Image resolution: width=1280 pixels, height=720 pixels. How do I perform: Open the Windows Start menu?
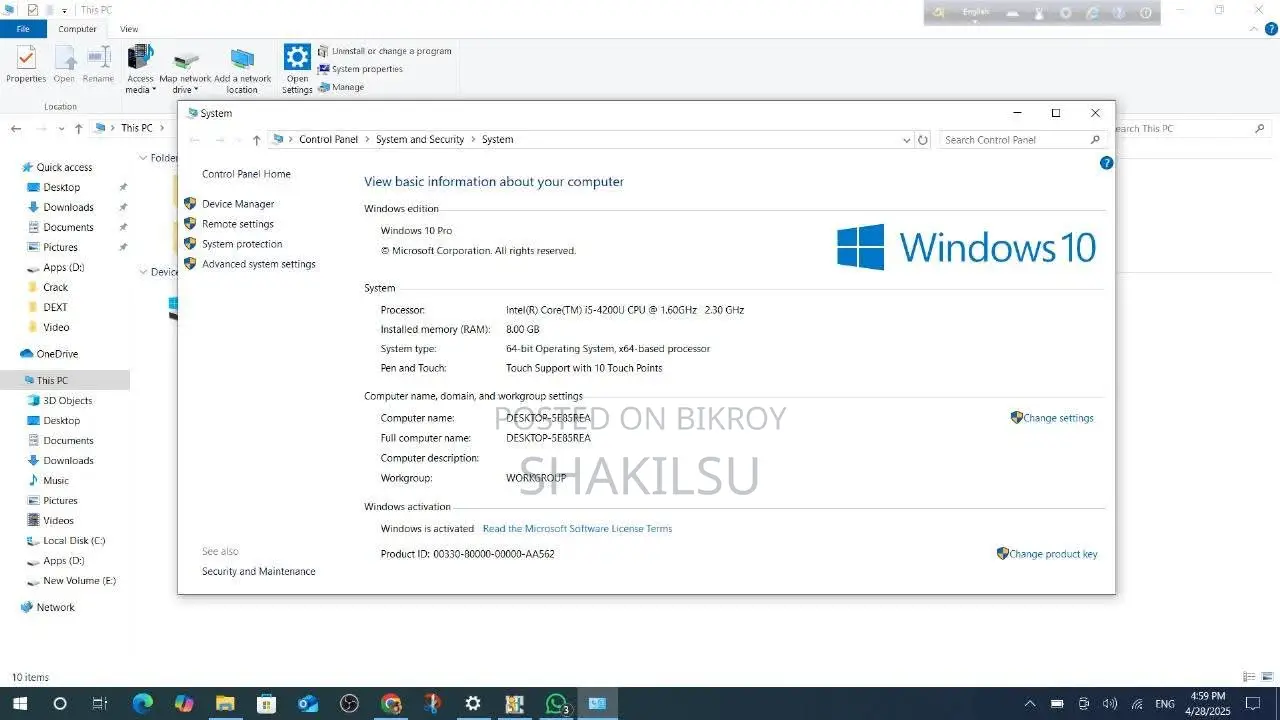pyautogui.click(x=19, y=704)
